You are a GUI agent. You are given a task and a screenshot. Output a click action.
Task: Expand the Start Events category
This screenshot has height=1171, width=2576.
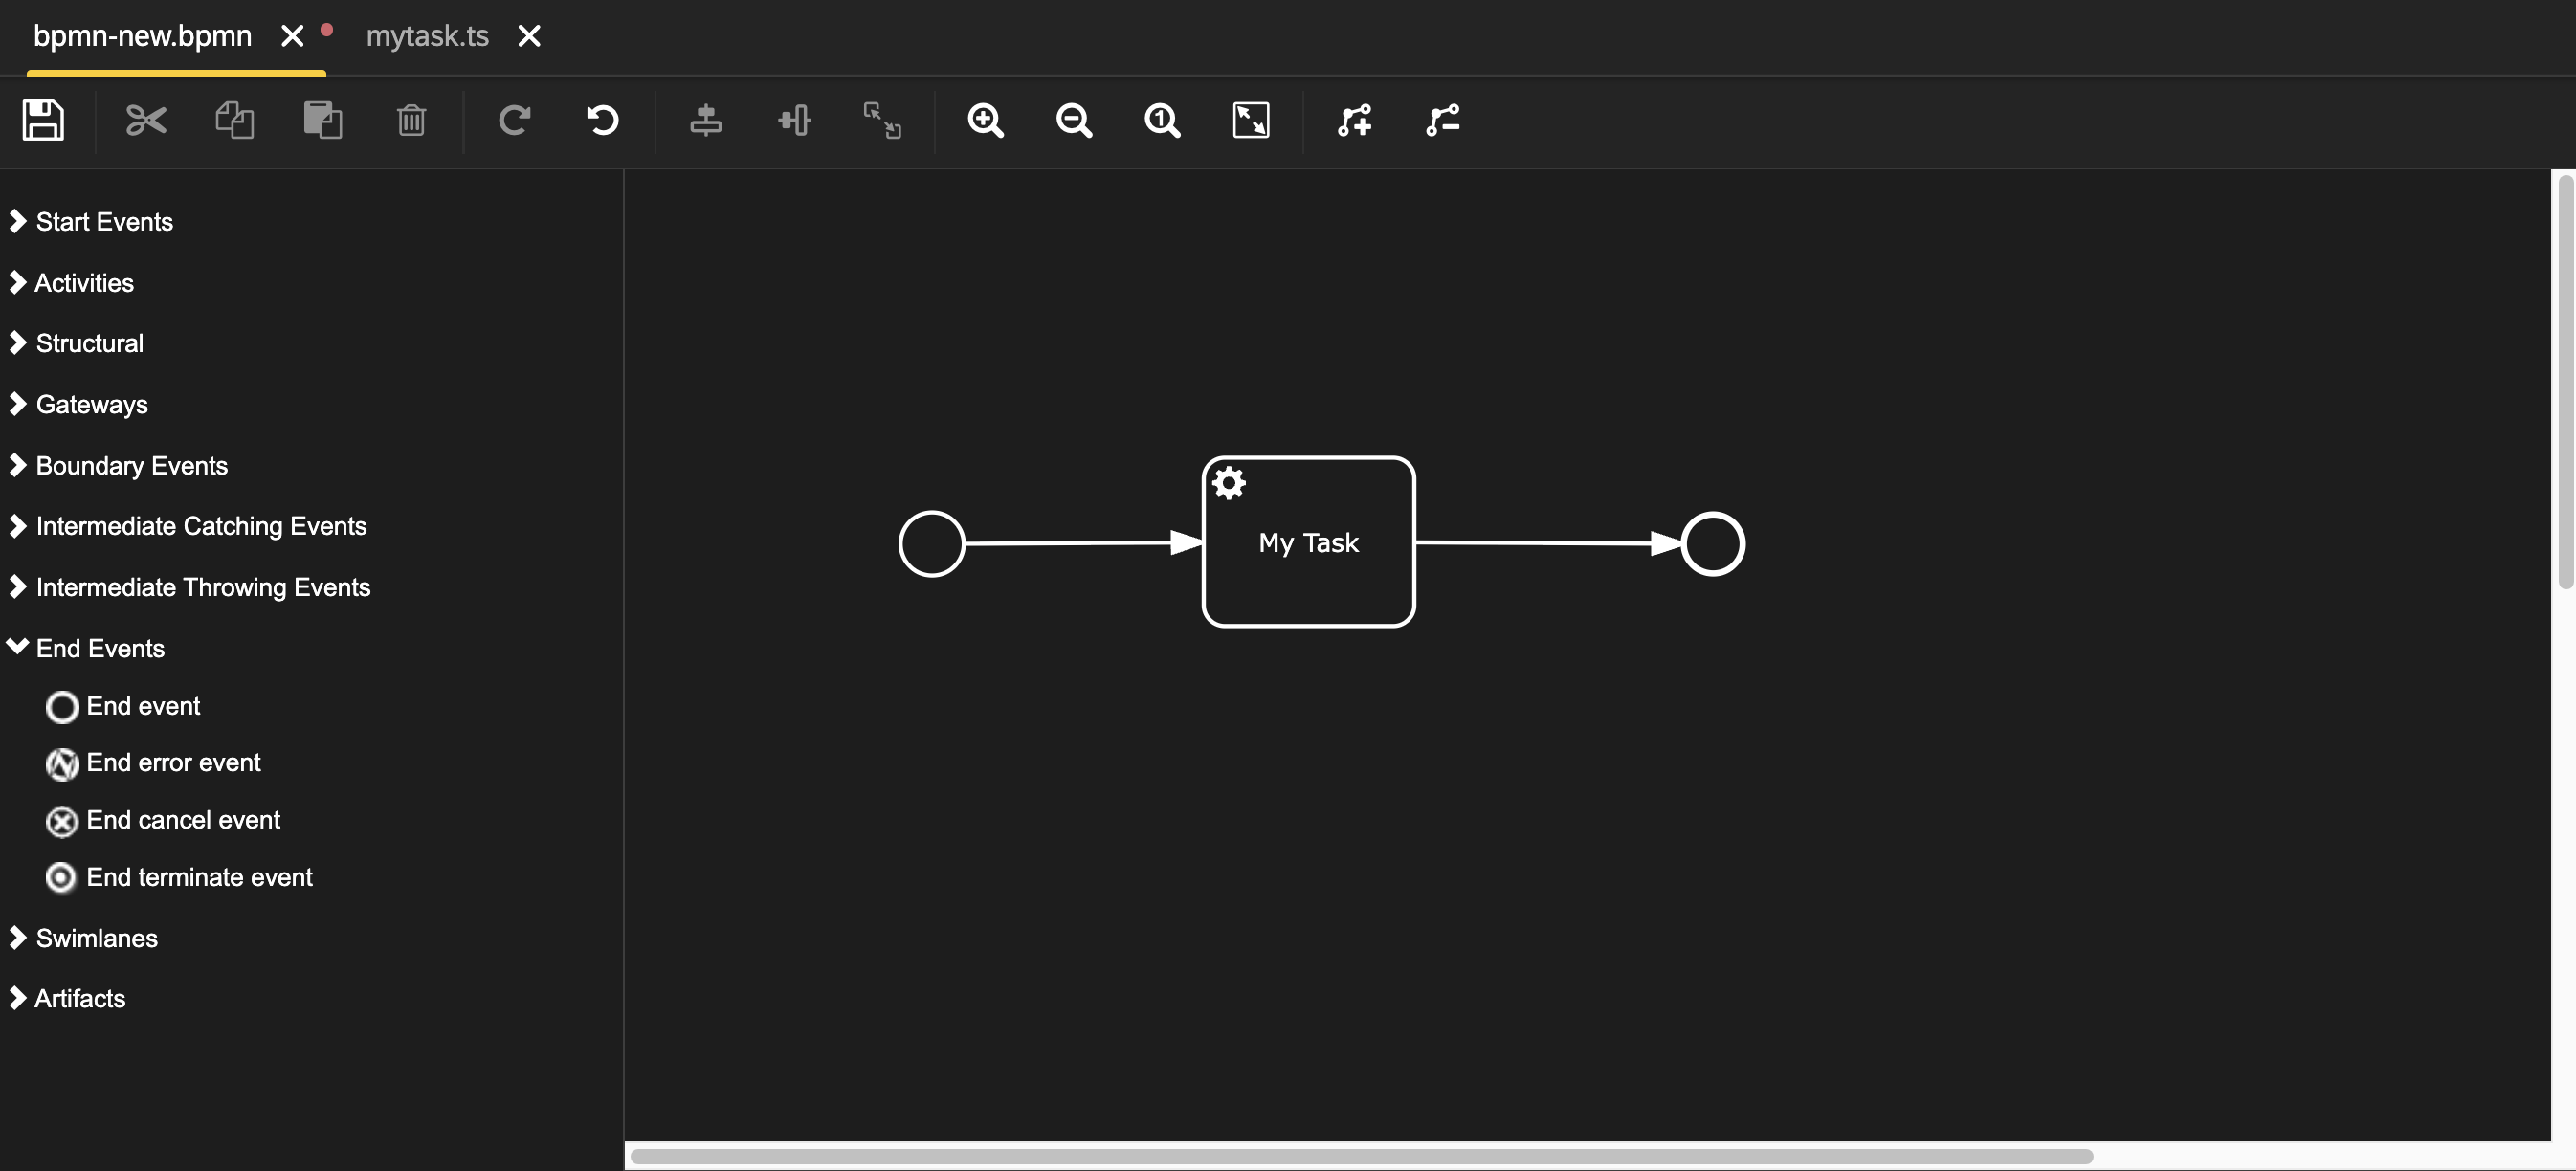[103, 222]
